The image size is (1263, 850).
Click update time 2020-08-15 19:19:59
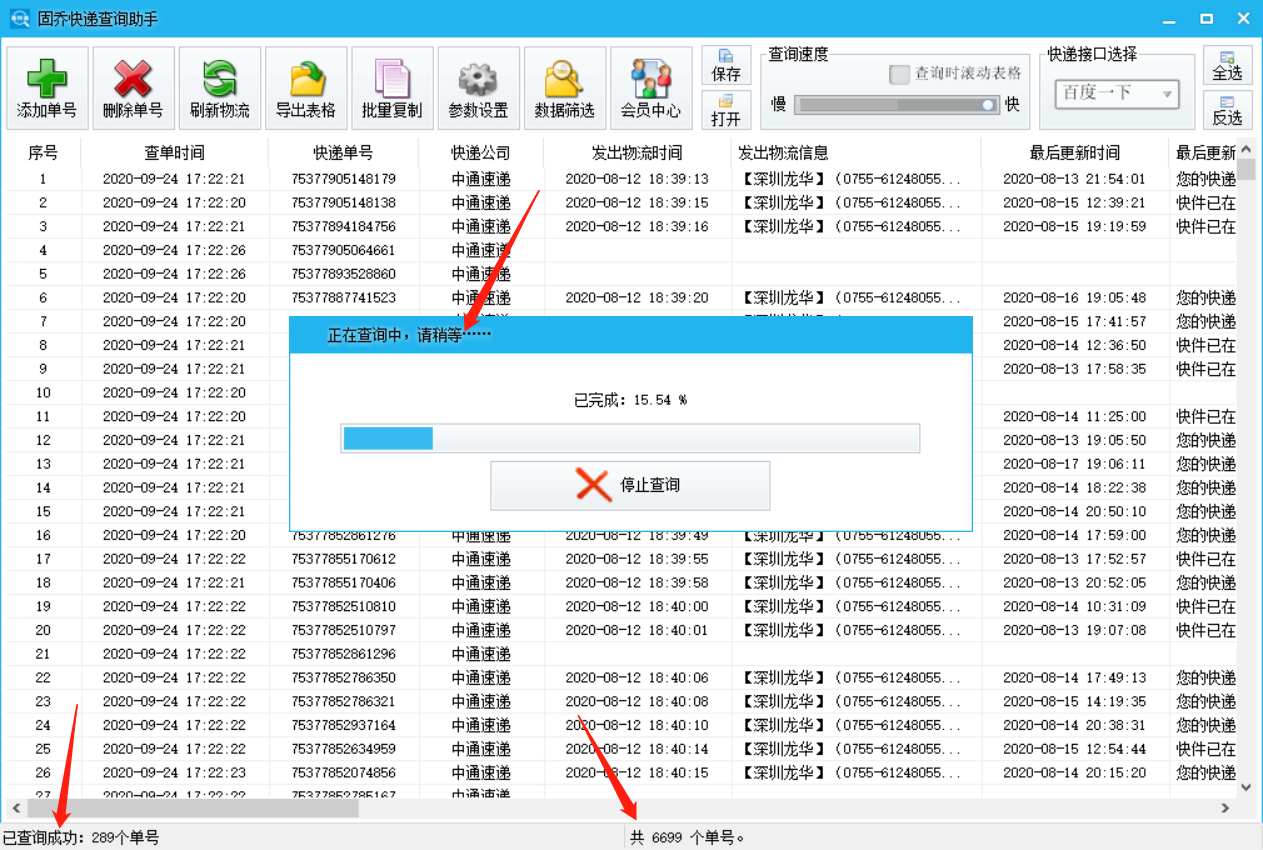point(1074,227)
